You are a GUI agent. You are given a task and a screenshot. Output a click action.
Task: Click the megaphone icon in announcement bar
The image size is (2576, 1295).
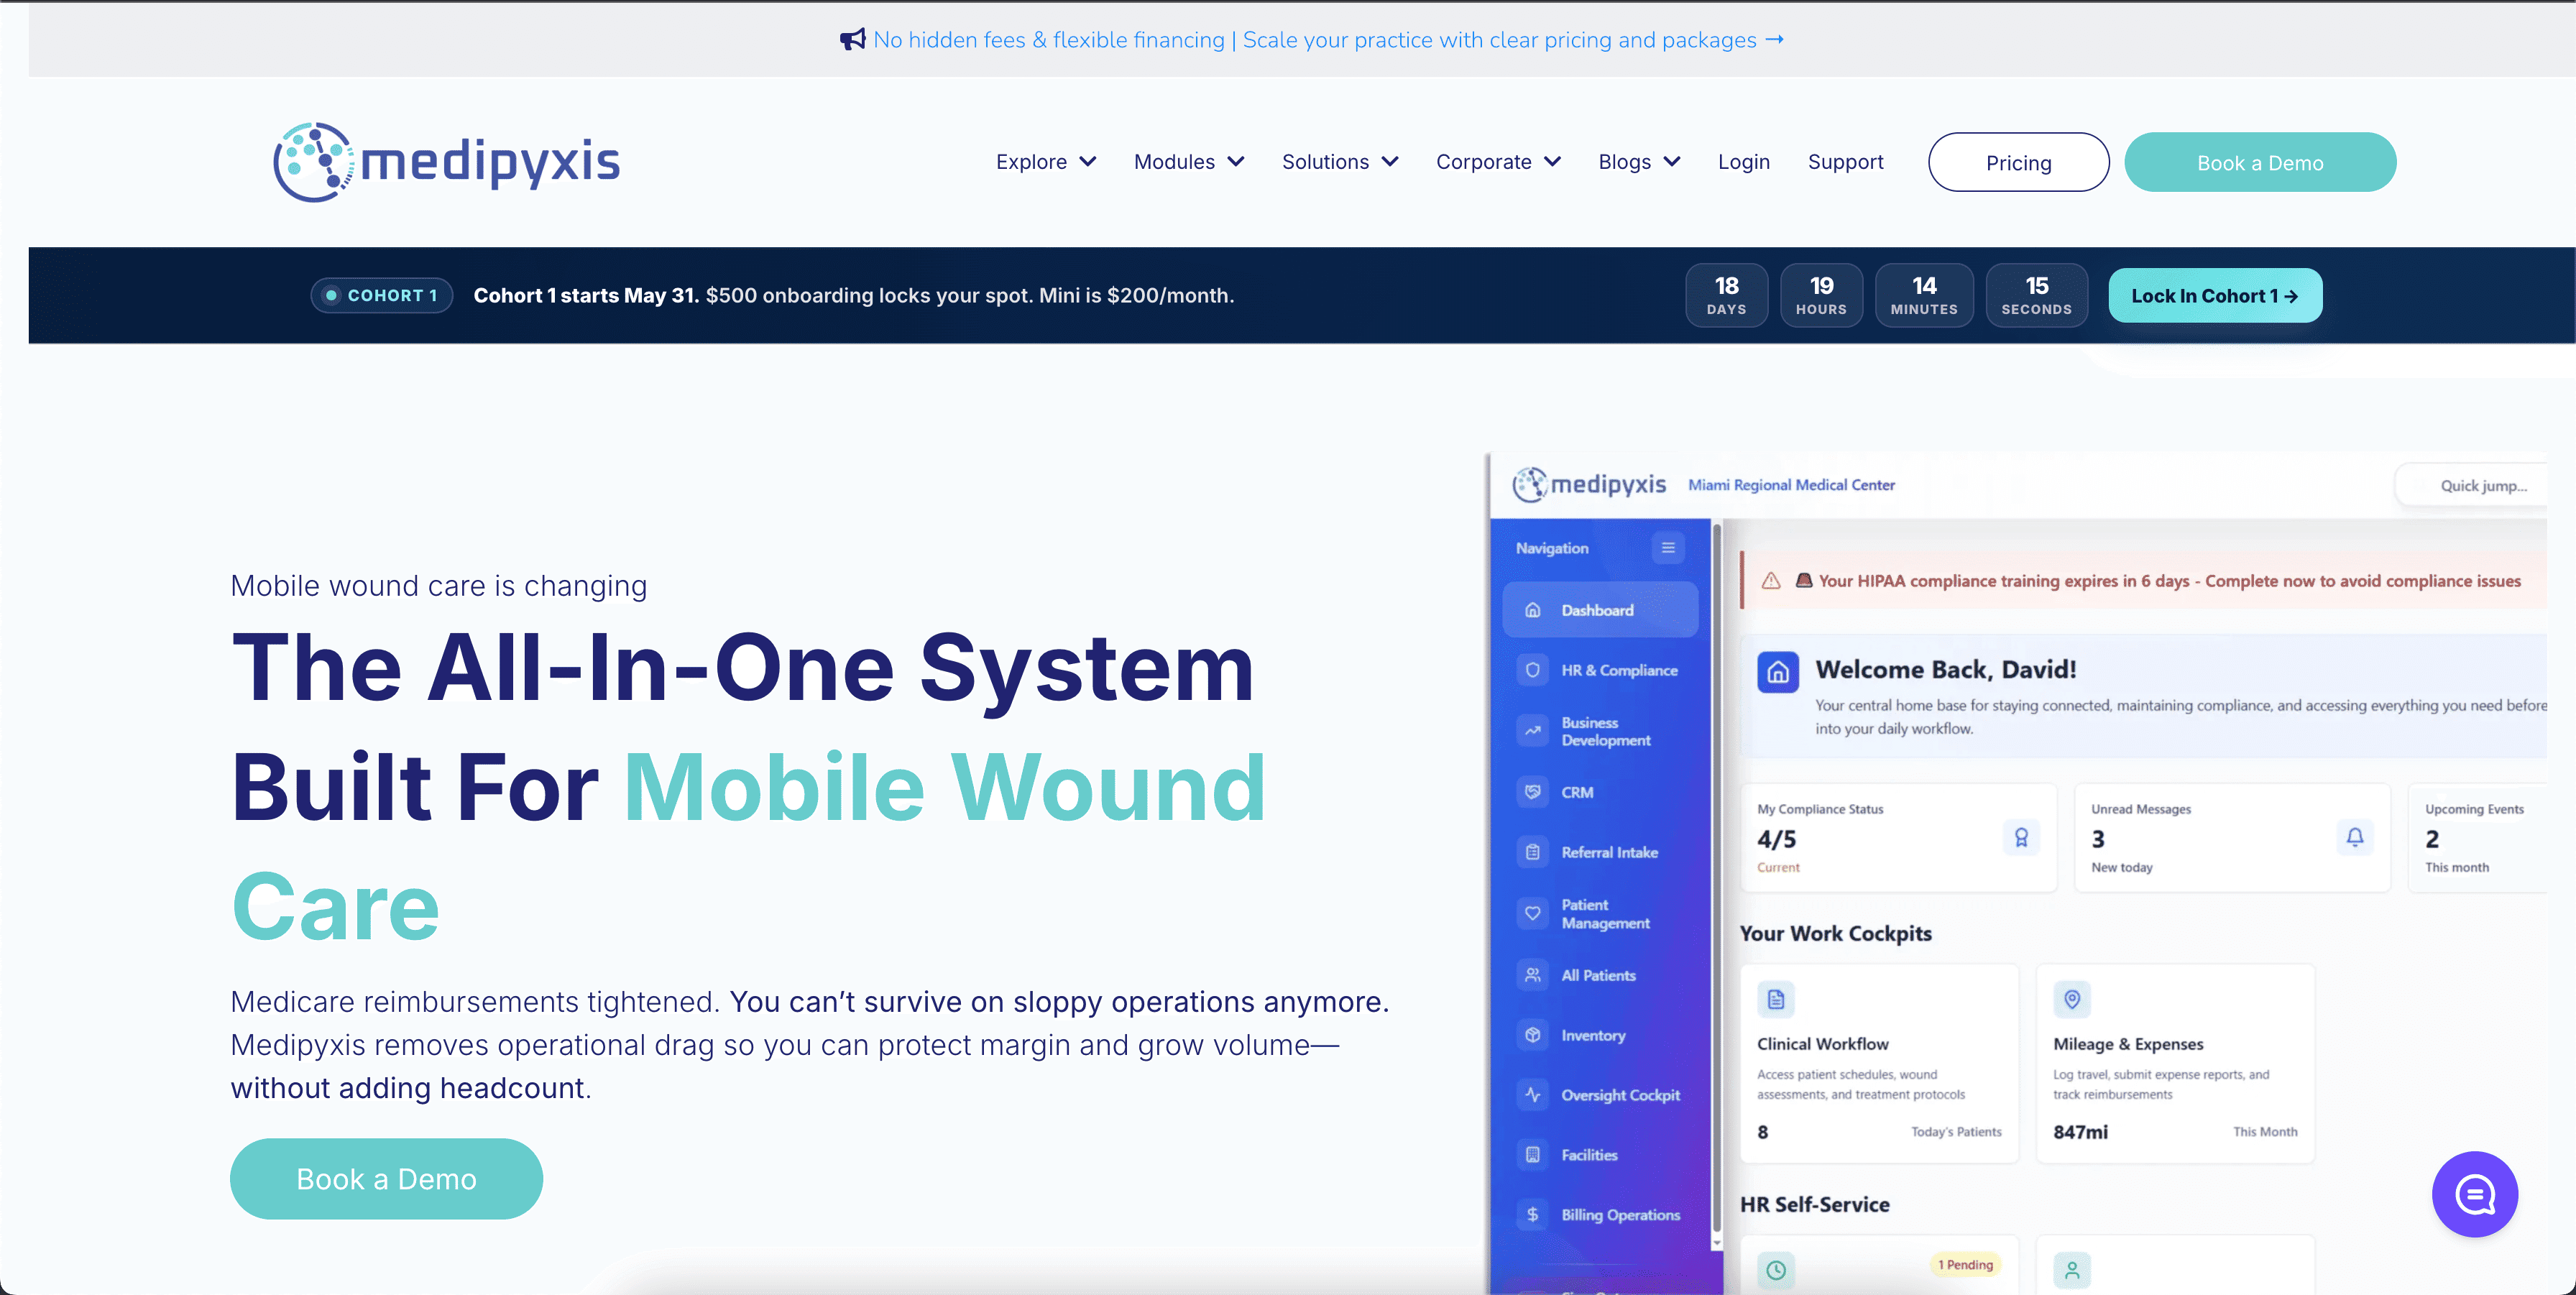(852, 40)
